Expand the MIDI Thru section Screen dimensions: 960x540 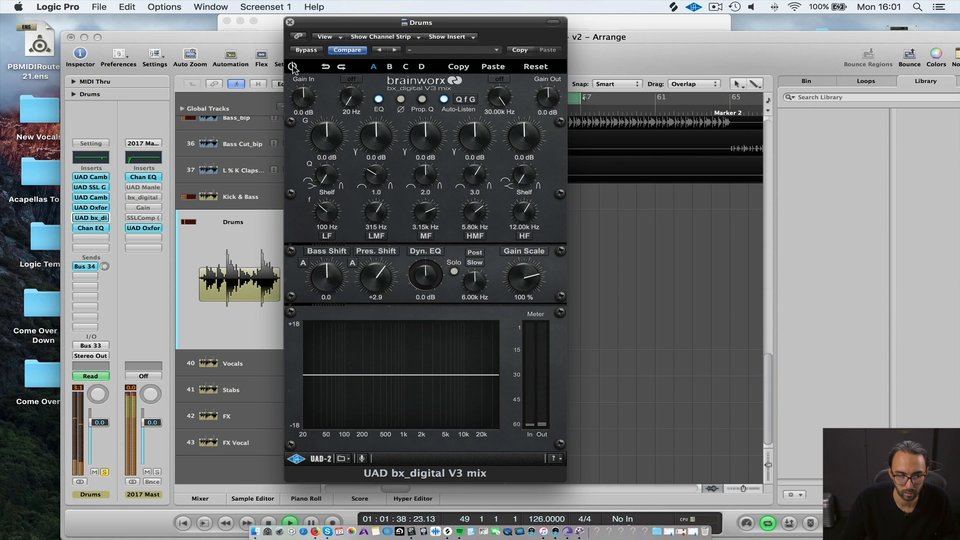pos(73,81)
